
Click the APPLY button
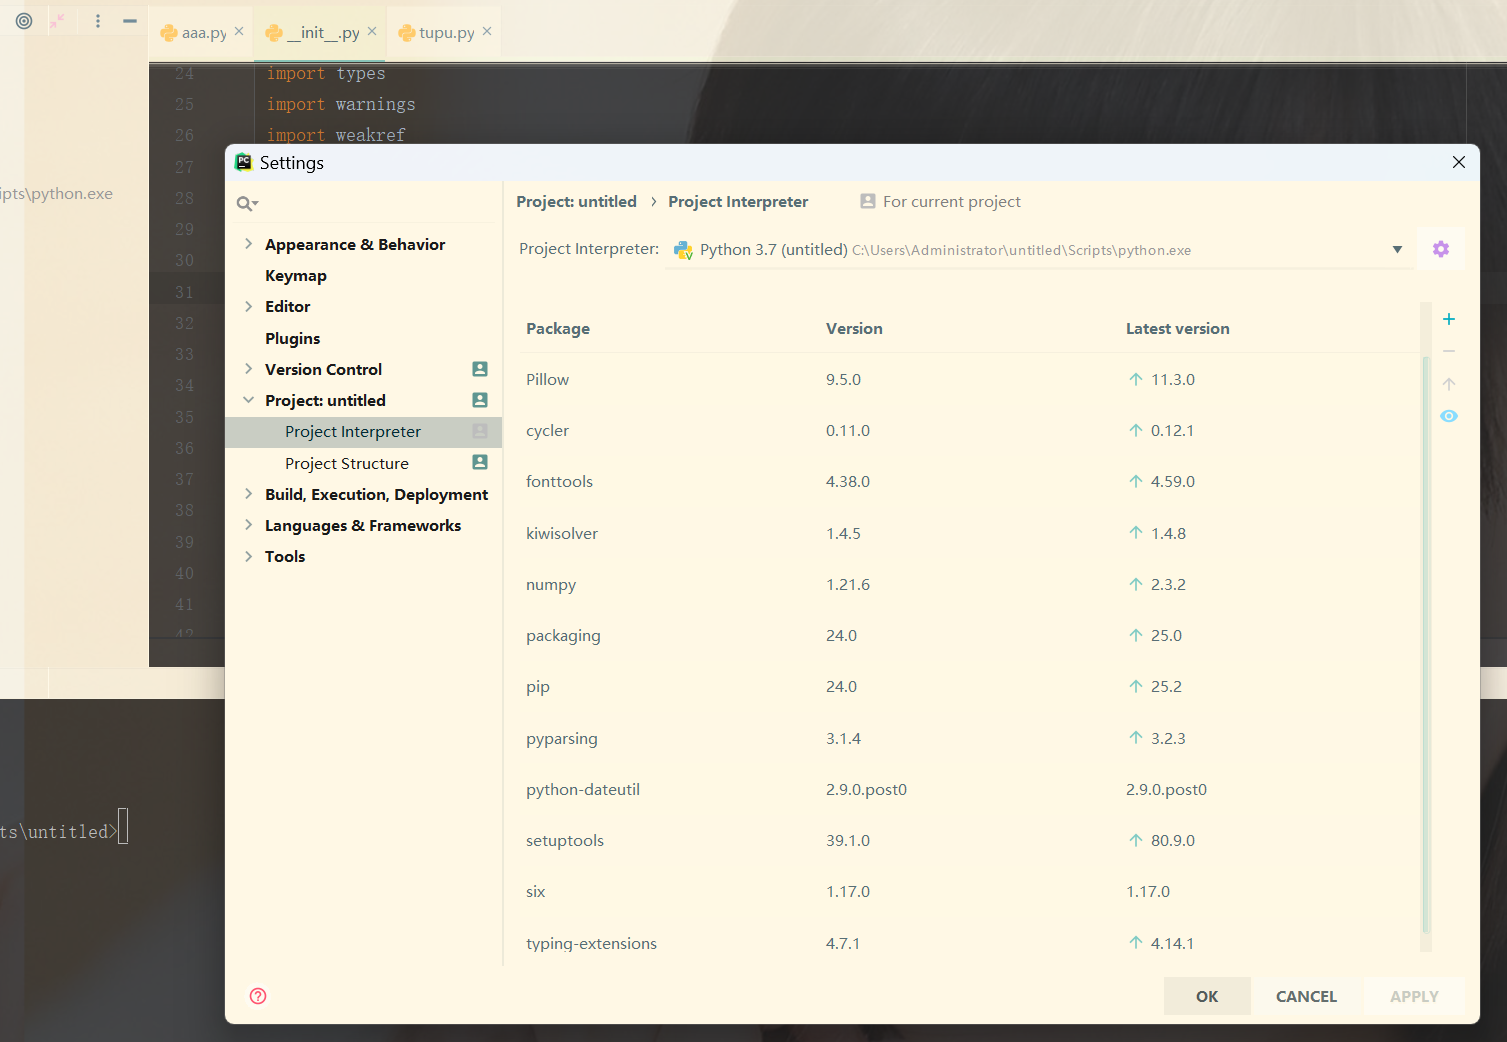tap(1414, 996)
